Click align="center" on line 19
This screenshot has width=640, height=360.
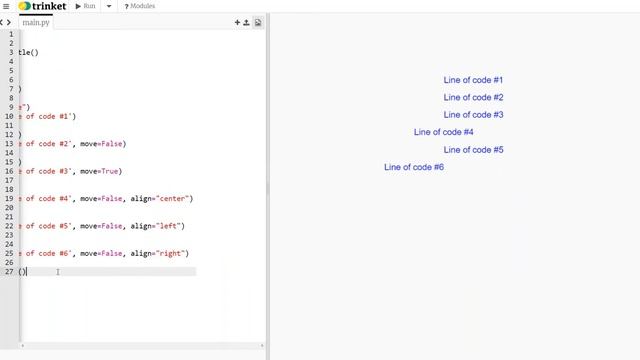pos(160,198)
